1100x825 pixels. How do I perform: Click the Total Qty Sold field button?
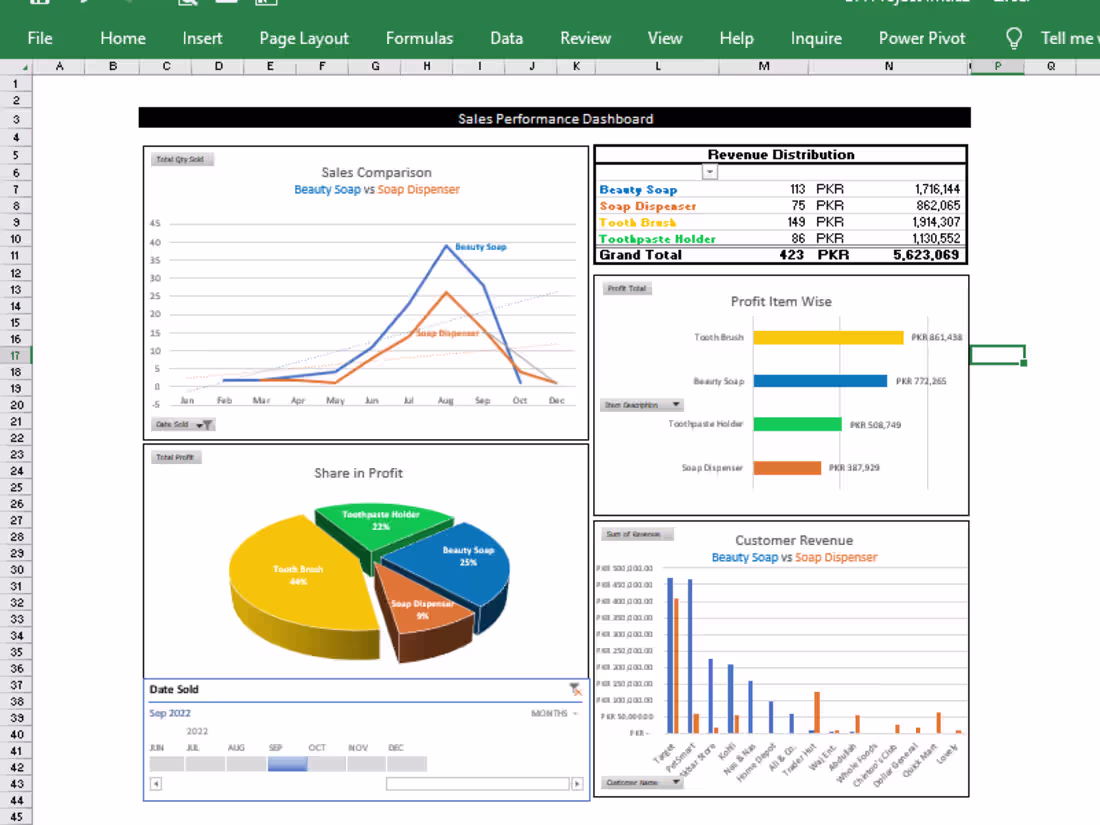(181, 158)
